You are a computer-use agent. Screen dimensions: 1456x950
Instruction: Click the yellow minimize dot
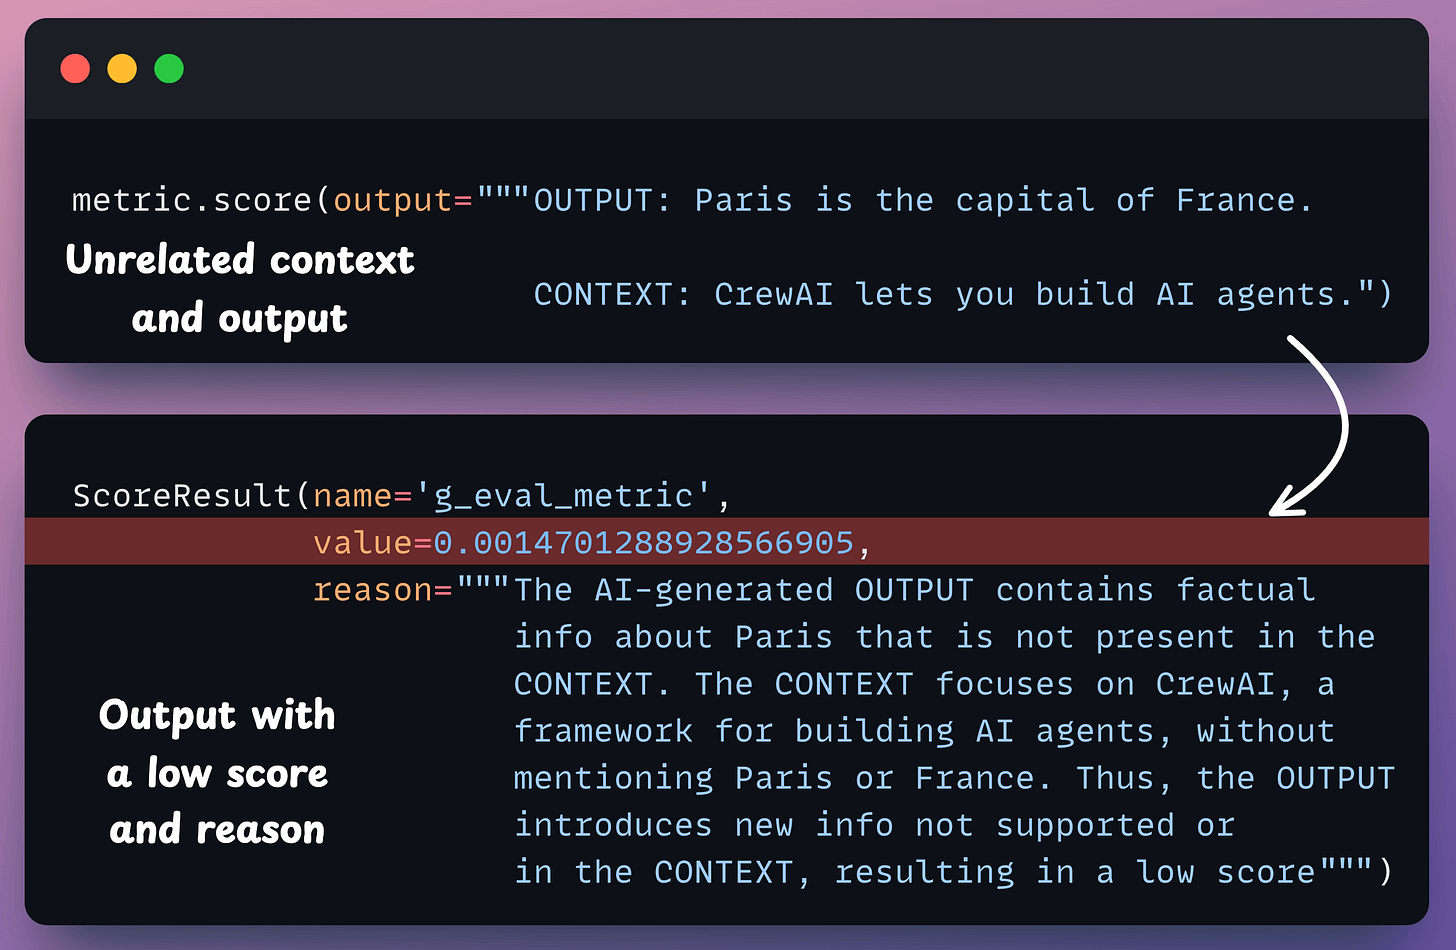(x=122, y=69)
